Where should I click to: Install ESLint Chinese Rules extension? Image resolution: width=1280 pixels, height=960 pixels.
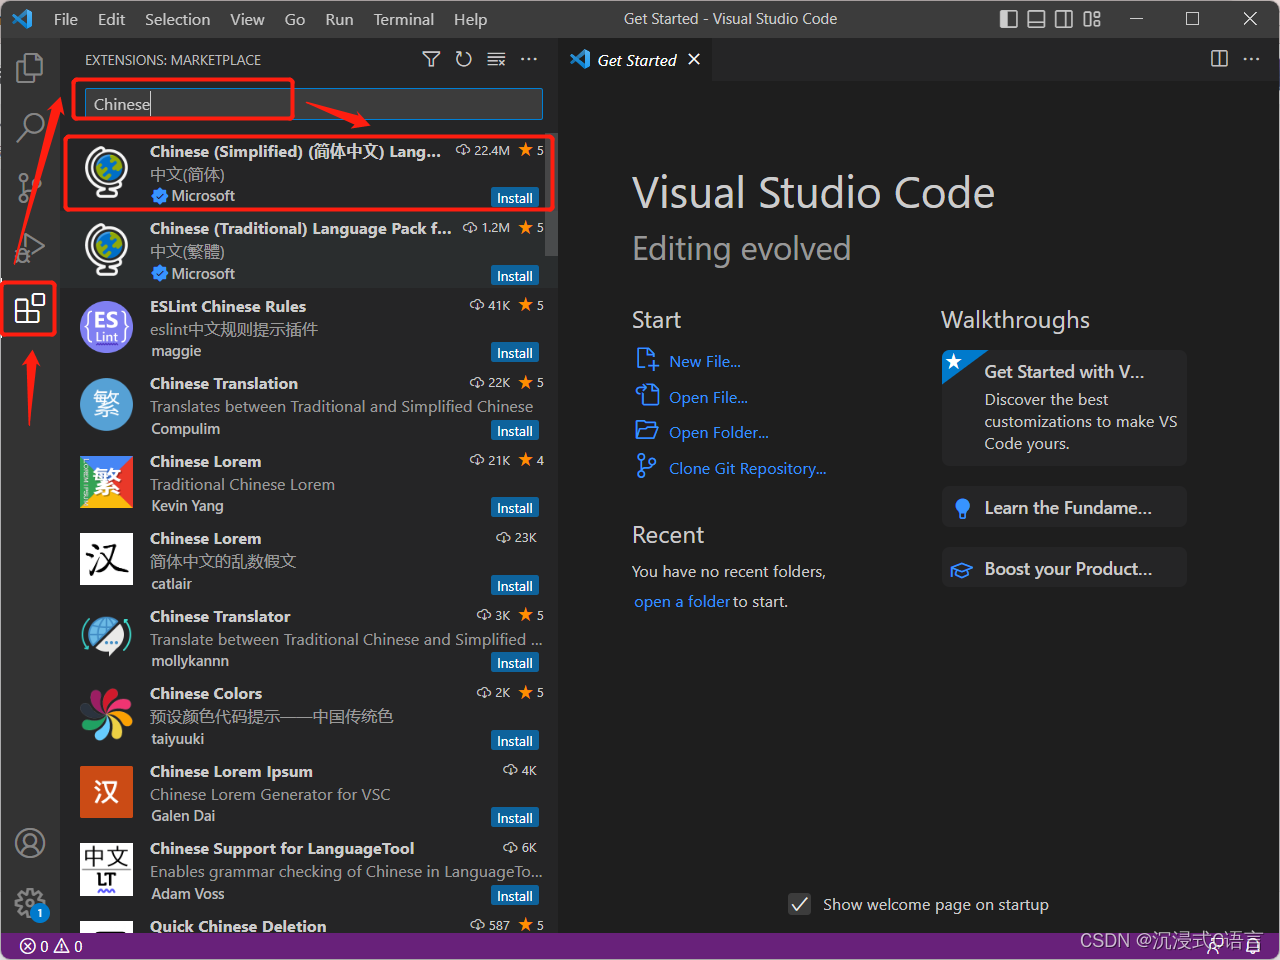point(515,353)
